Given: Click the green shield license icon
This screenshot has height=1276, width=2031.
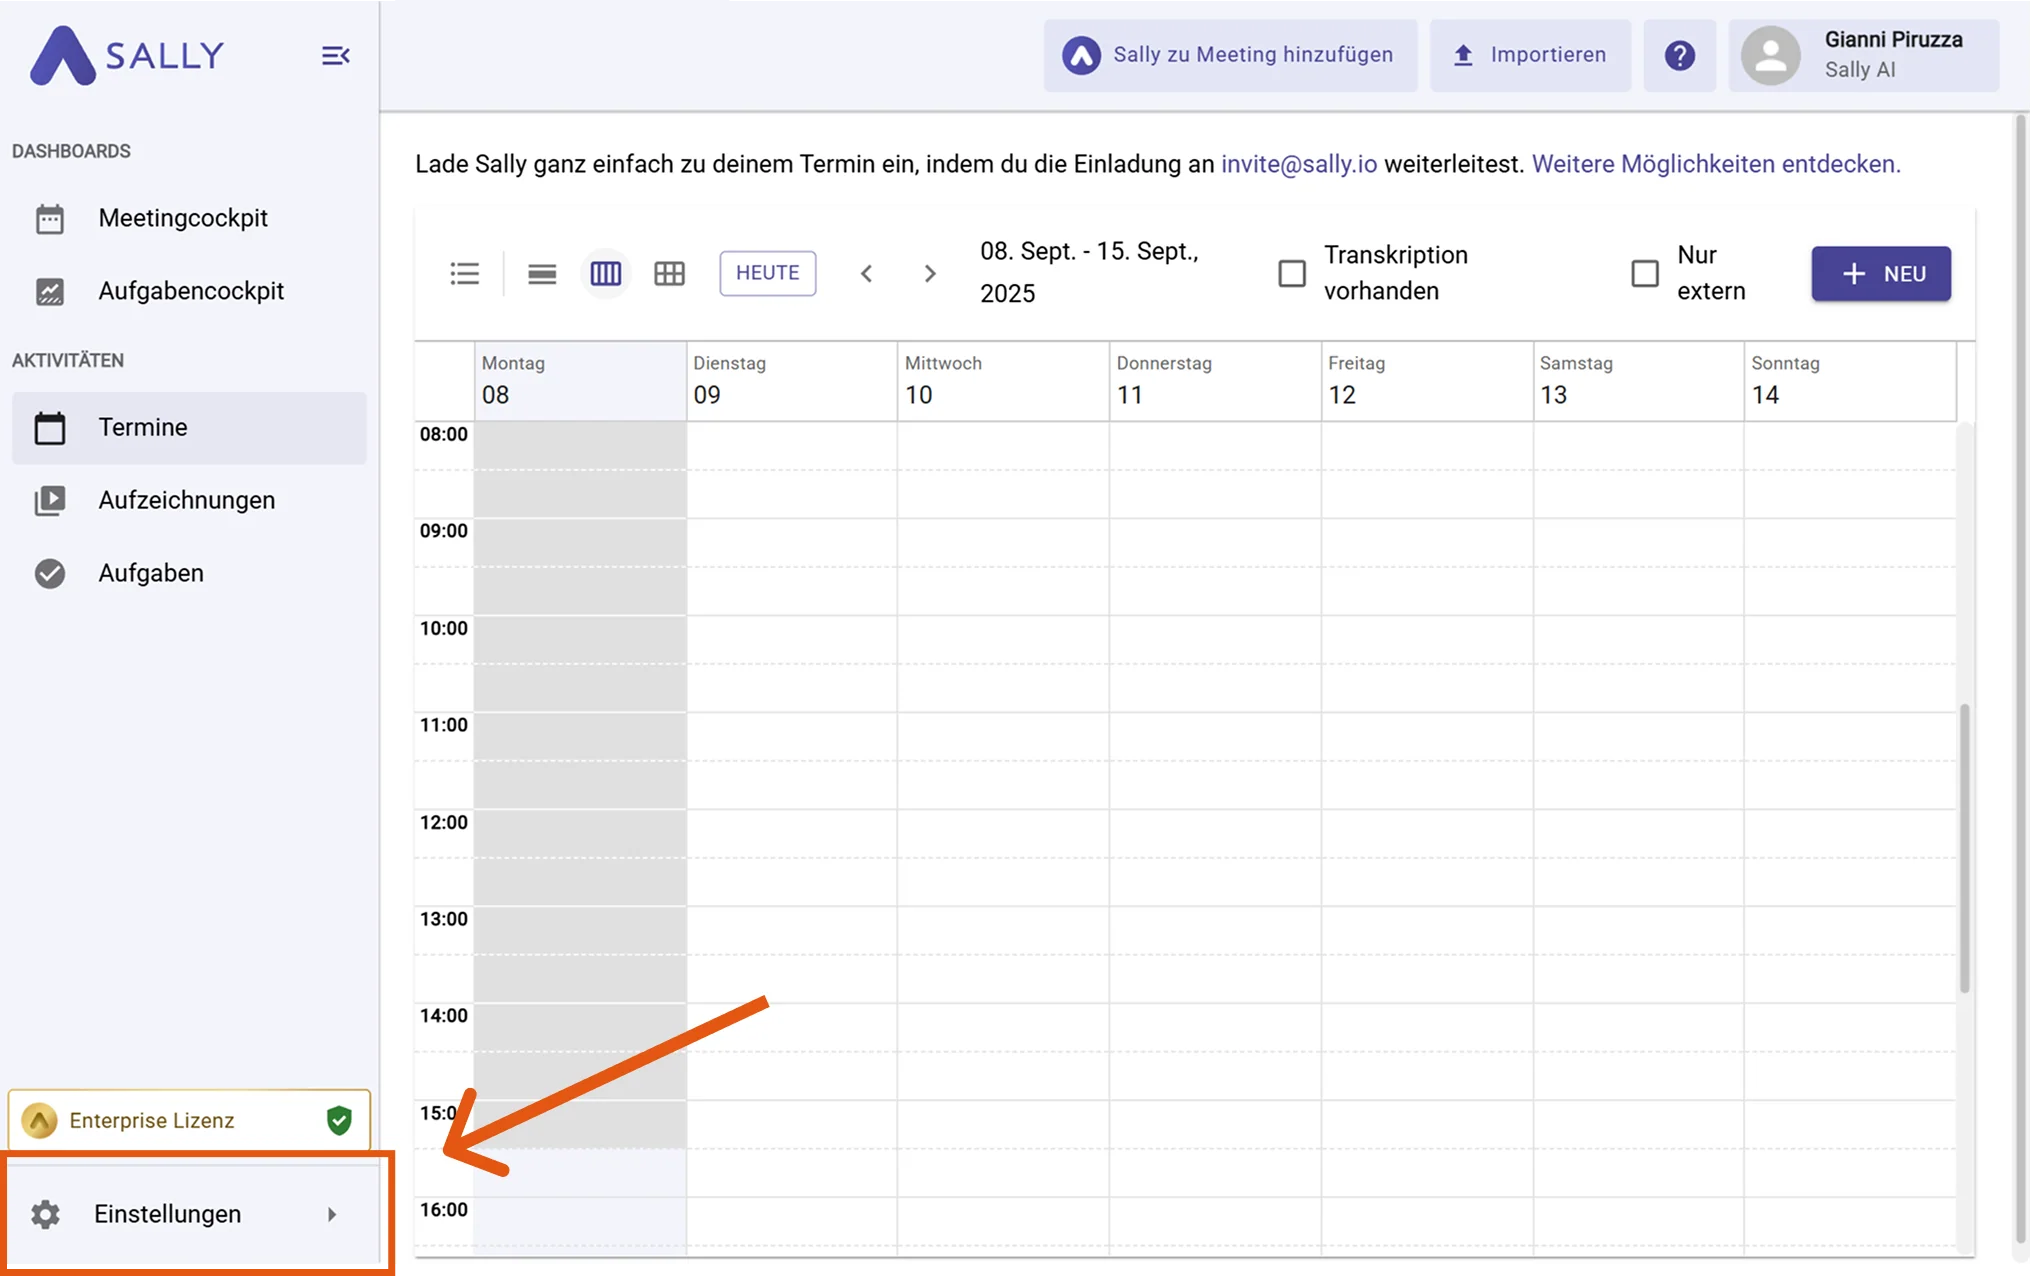Looking at the screenshot, I should point(339,1120).
